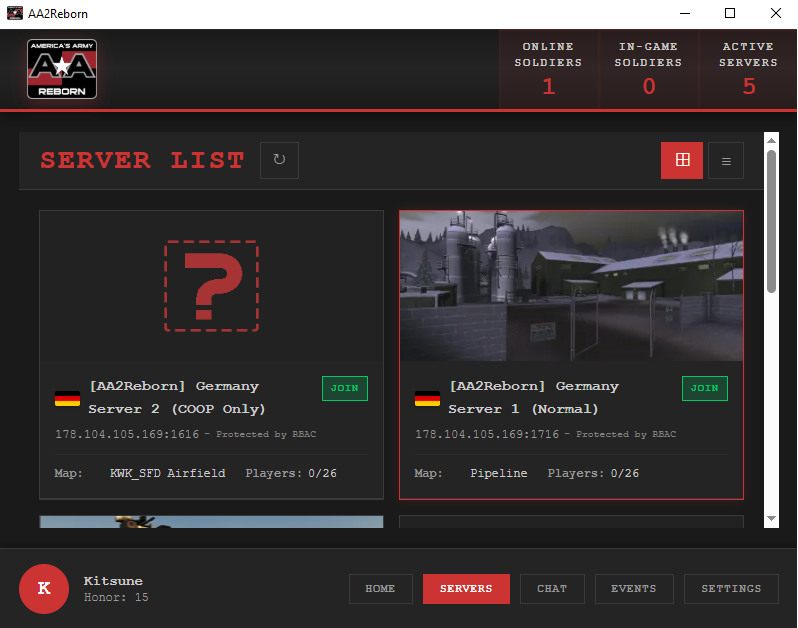Click the Kitsune username text

113,581
